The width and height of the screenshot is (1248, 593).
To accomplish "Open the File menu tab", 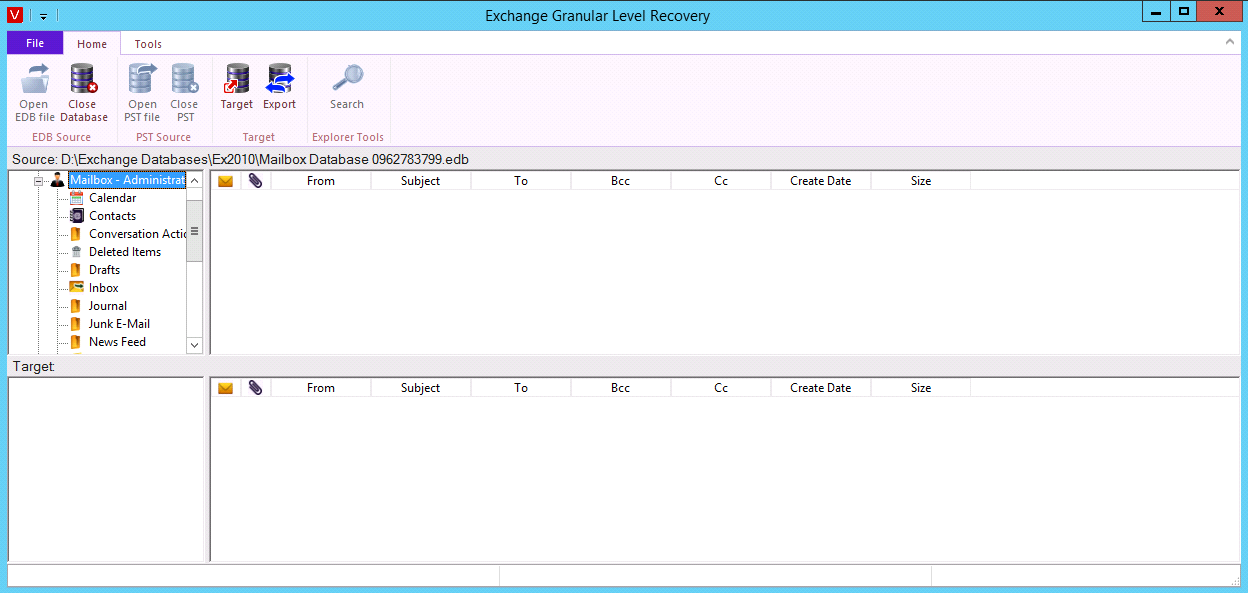I will pos(35,43).
